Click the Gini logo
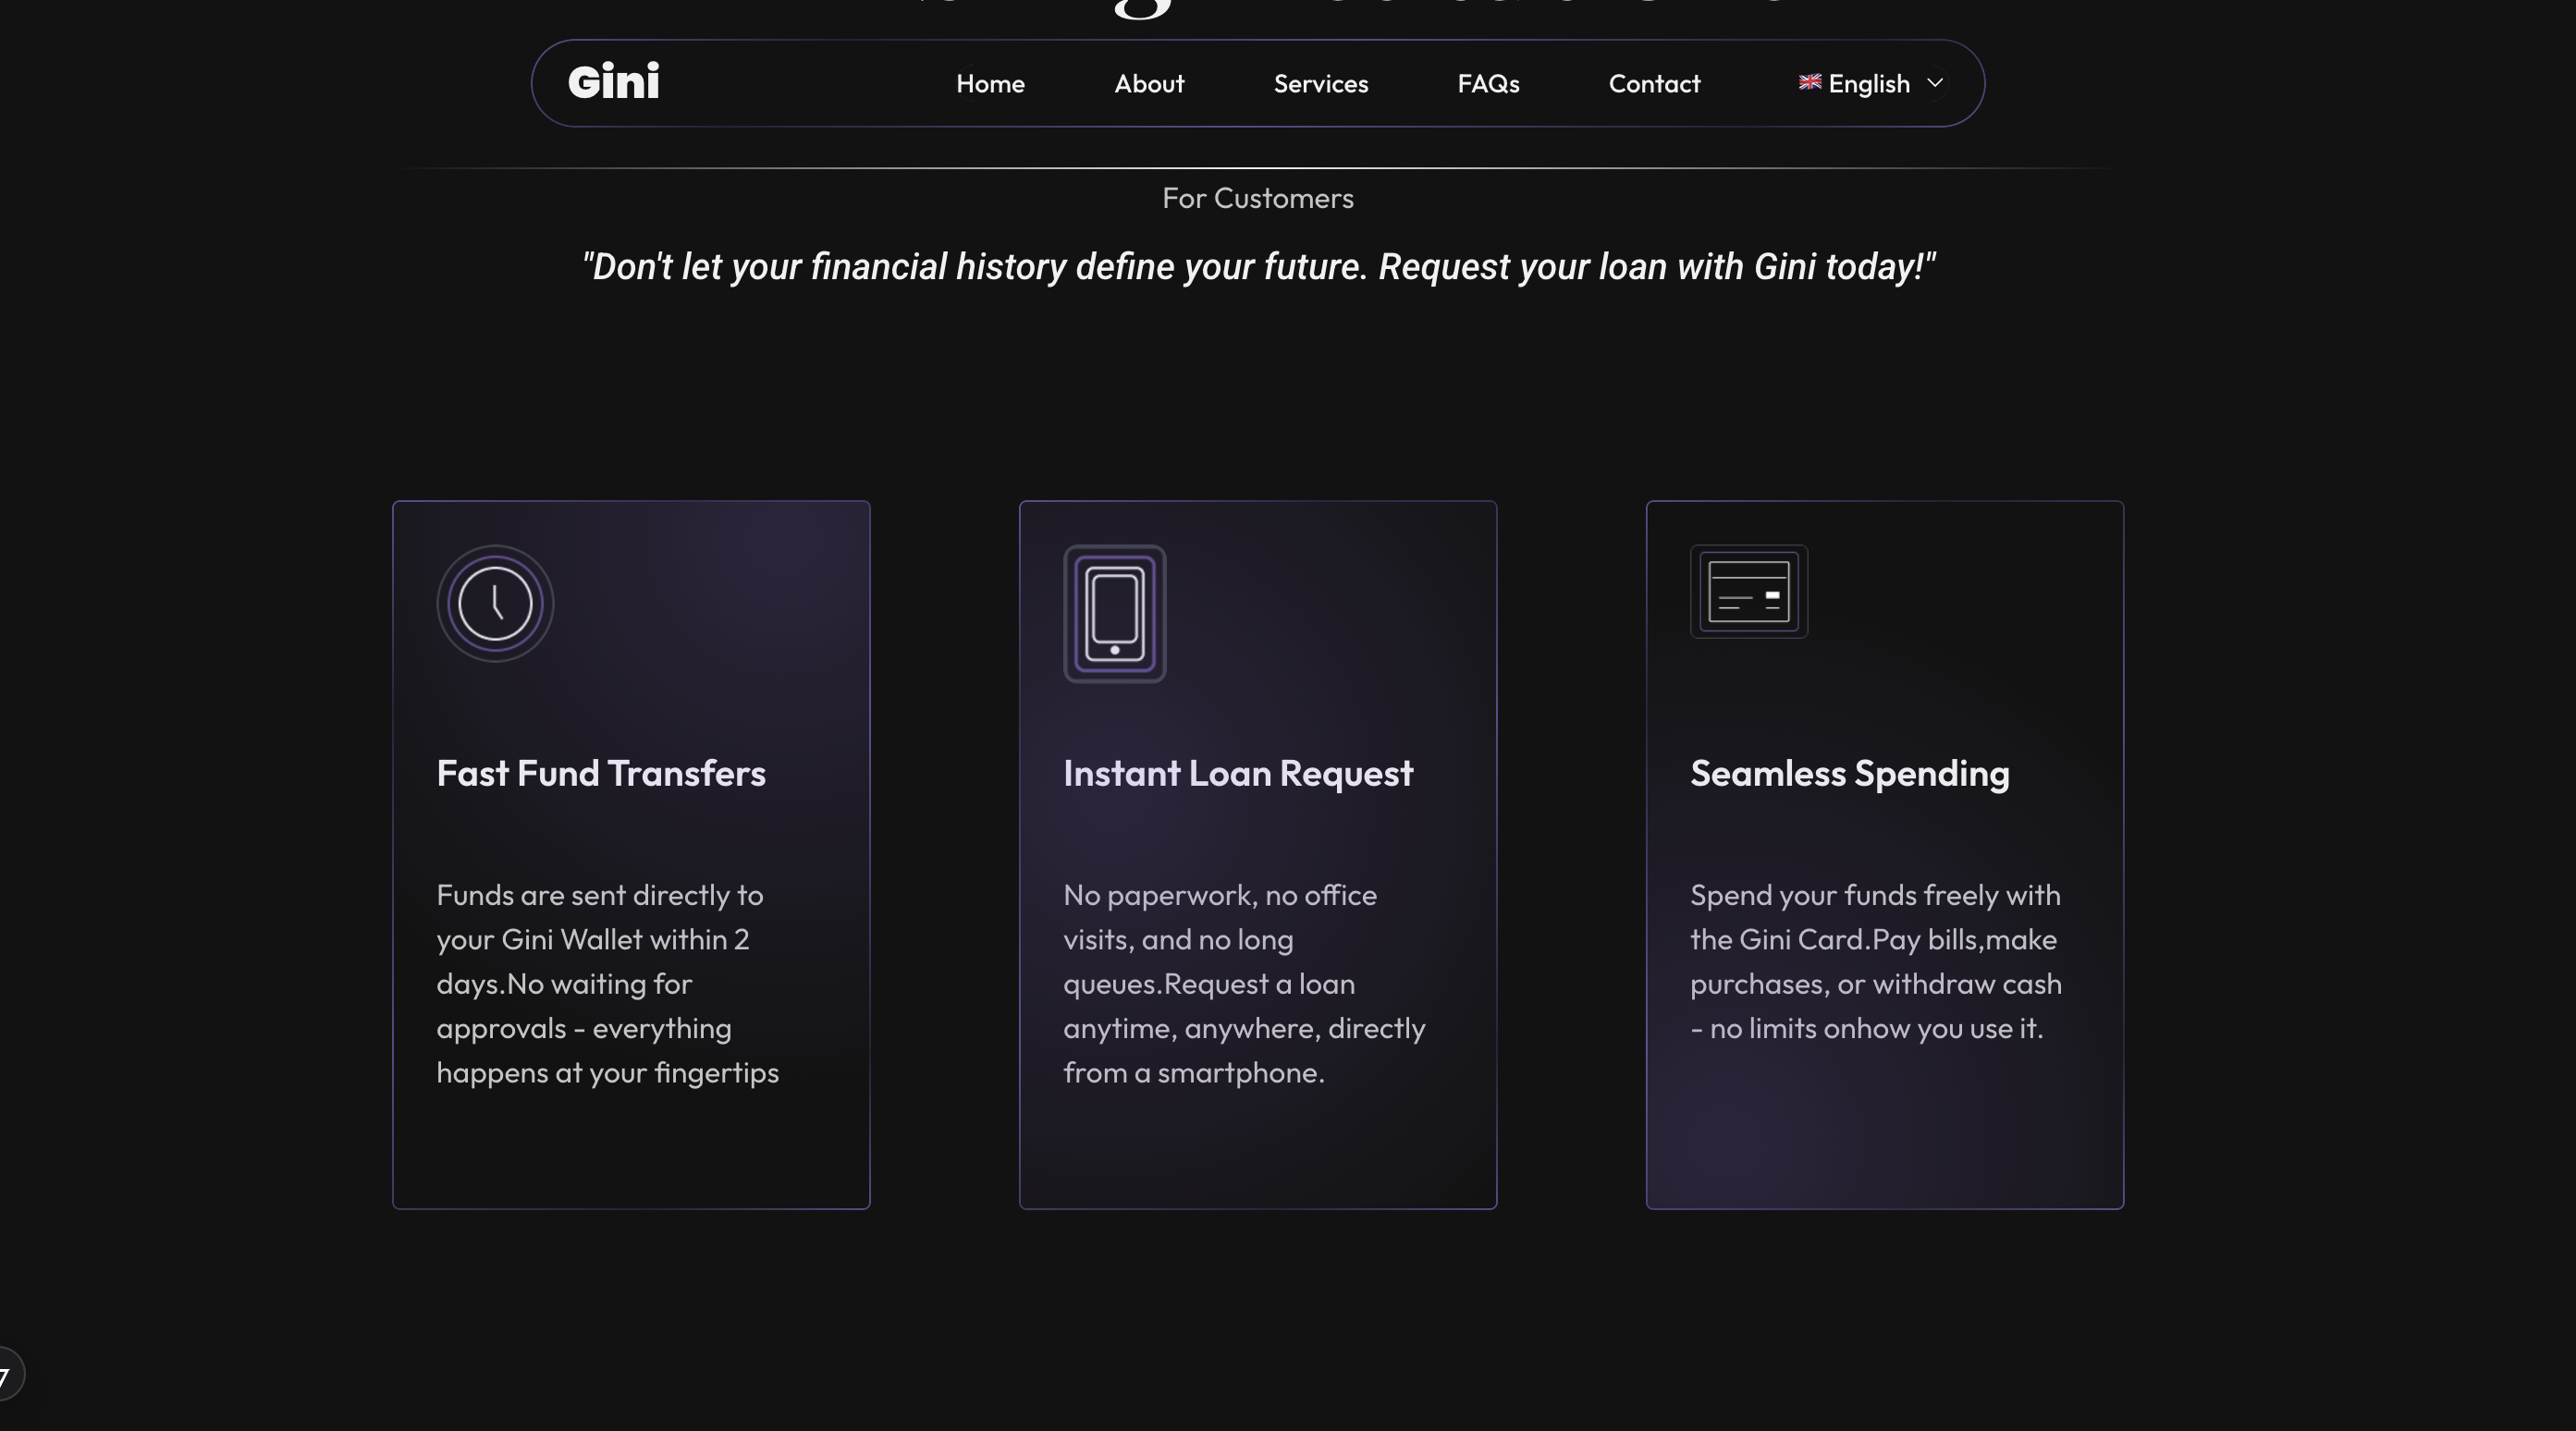Screen dimensions: 2576x1431 pos(613,82)
